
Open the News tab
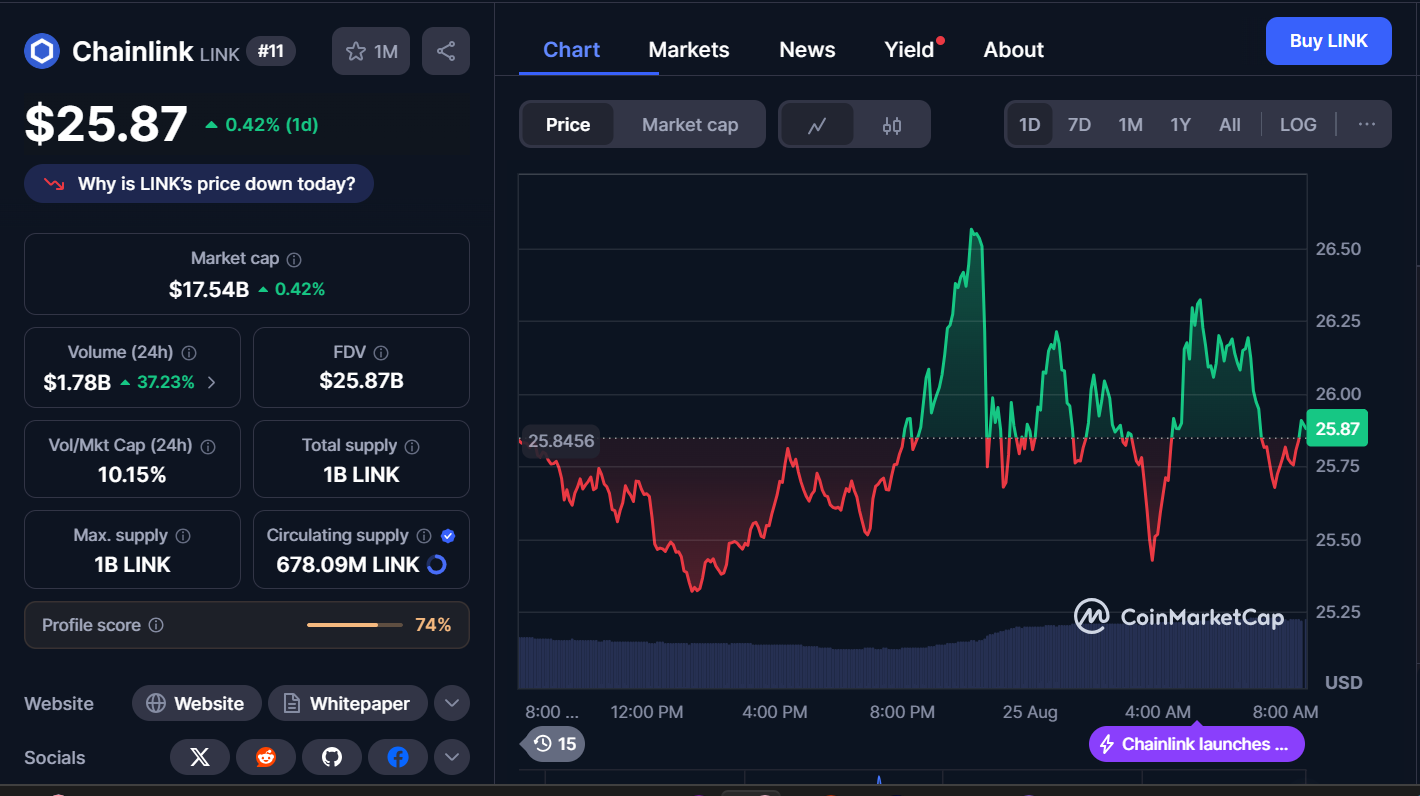807,50
